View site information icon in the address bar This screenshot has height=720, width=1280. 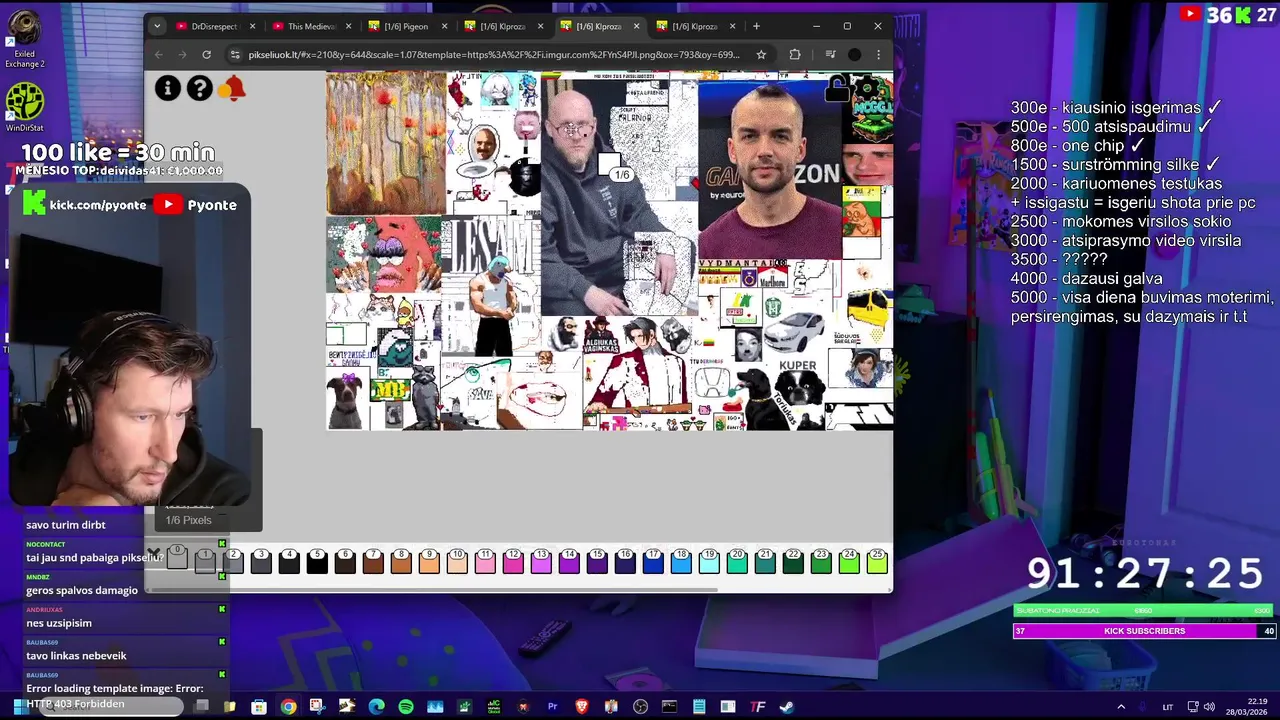coord(235,55)
